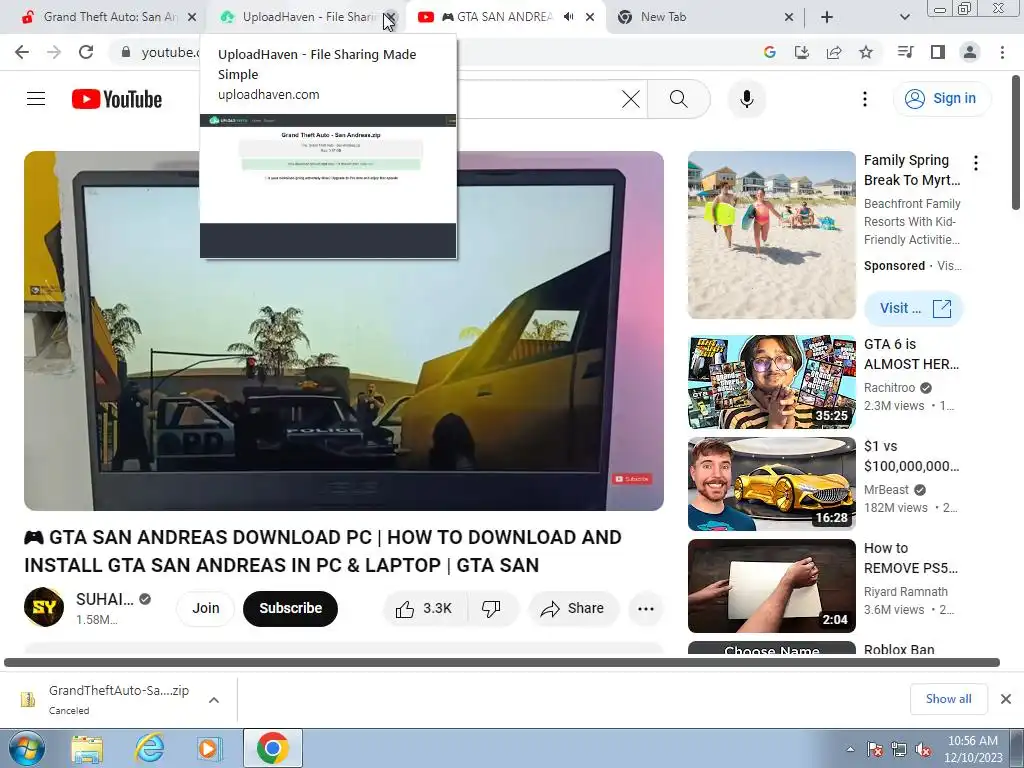Open SUHAI channel avatar

tap(44, 607)
